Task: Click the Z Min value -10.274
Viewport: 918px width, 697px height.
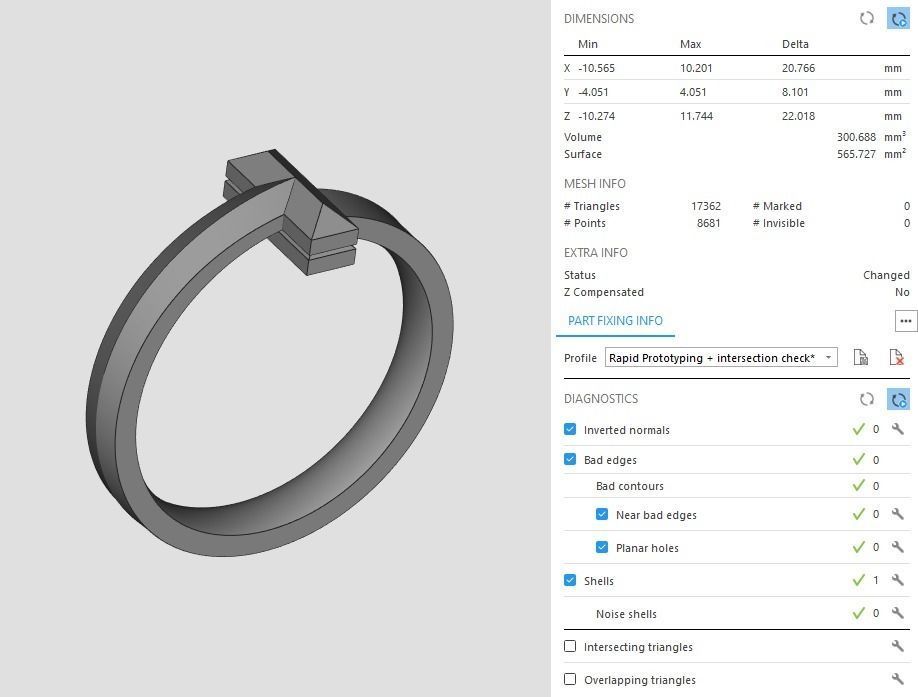Action: coord(596,116)
